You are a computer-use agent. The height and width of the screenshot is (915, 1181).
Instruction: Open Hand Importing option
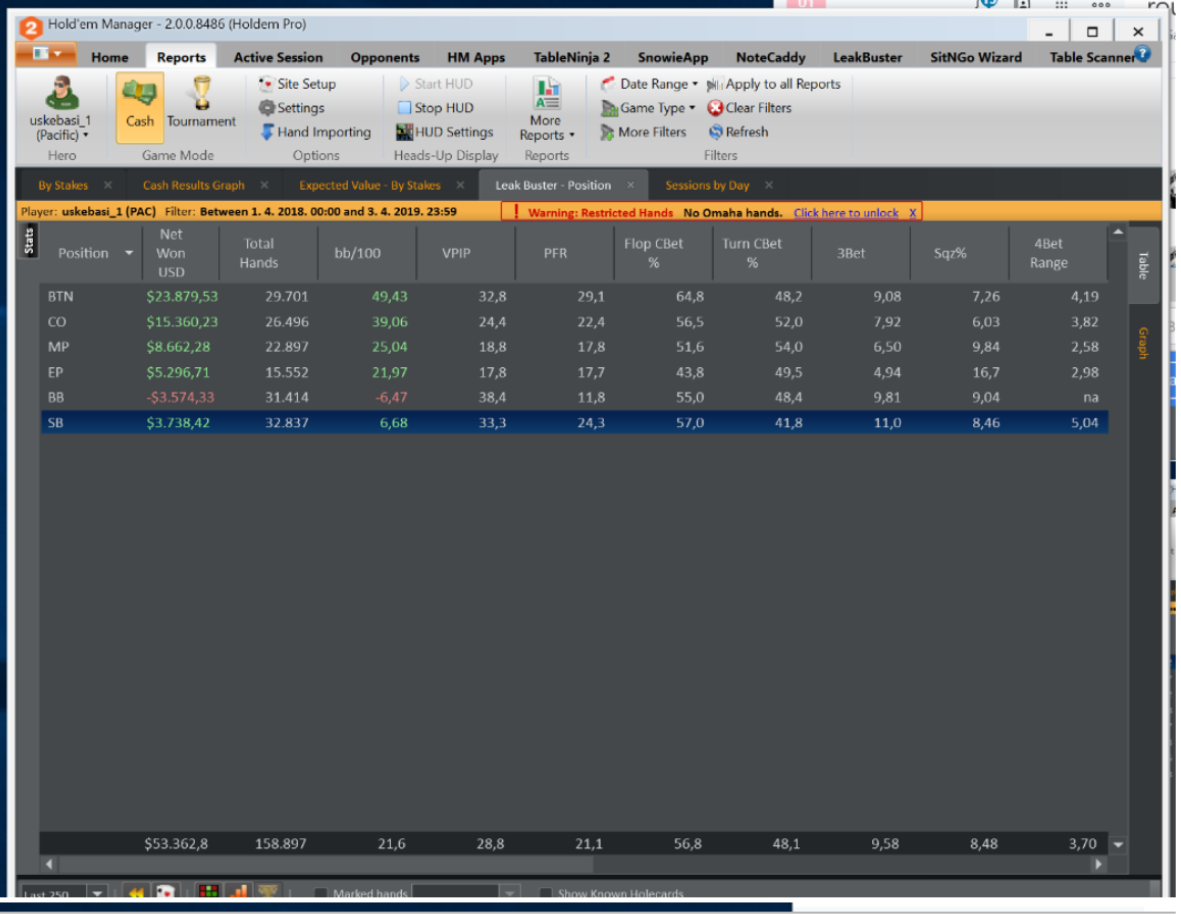point(316,132)
